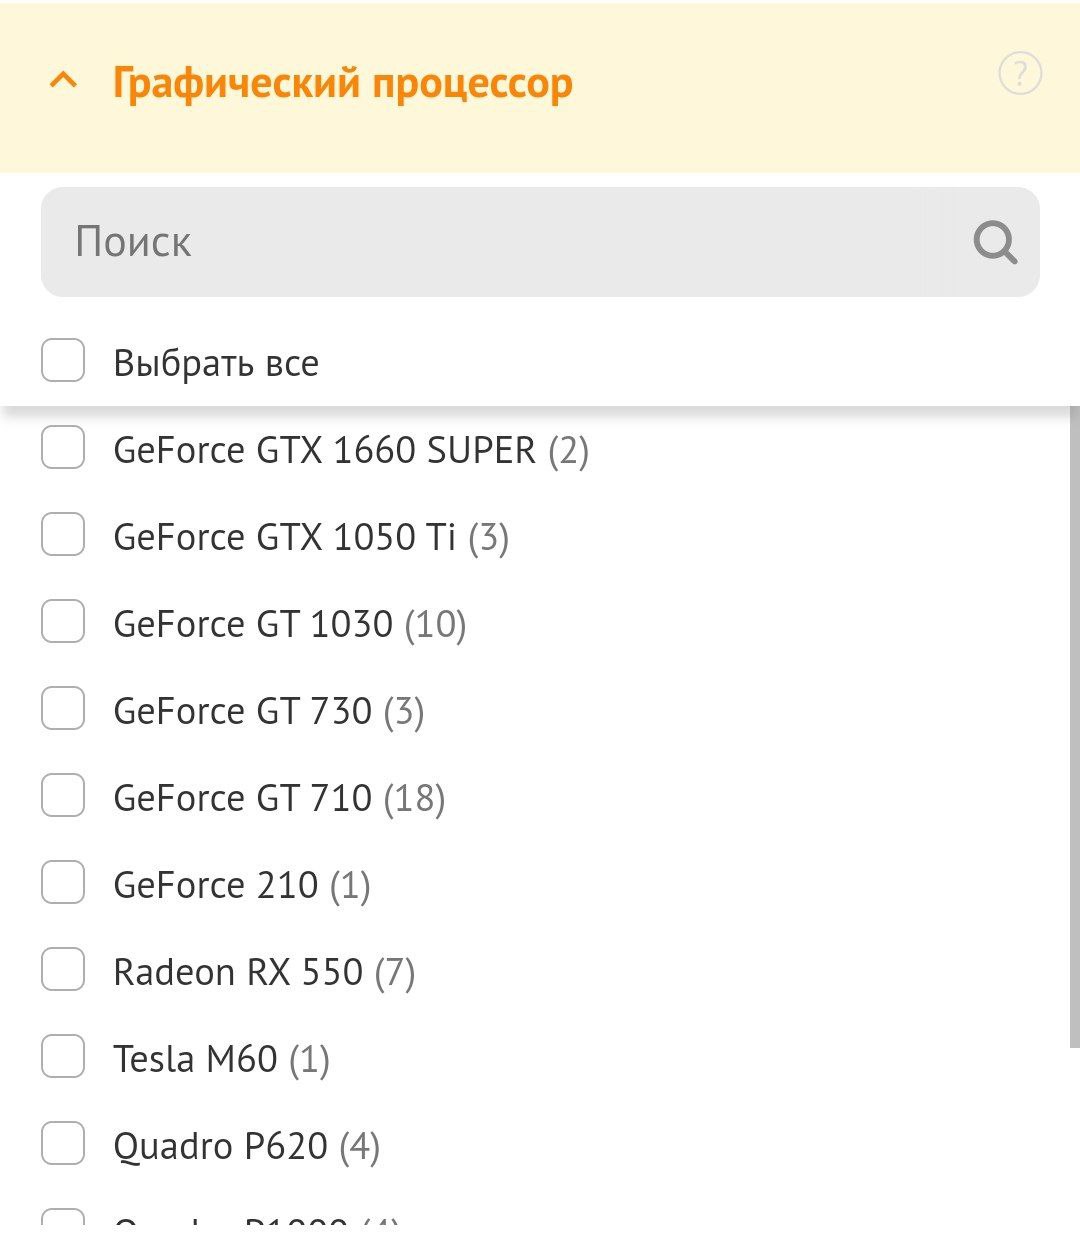Click the list's vertical scrollbar
Screen dimensions: 1080x1246
(x=1074, y=720)
